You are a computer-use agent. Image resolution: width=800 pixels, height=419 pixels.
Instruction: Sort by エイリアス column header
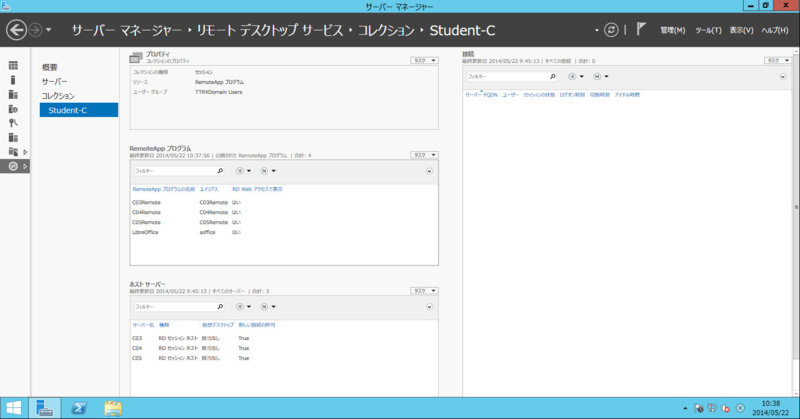[209, 189]
